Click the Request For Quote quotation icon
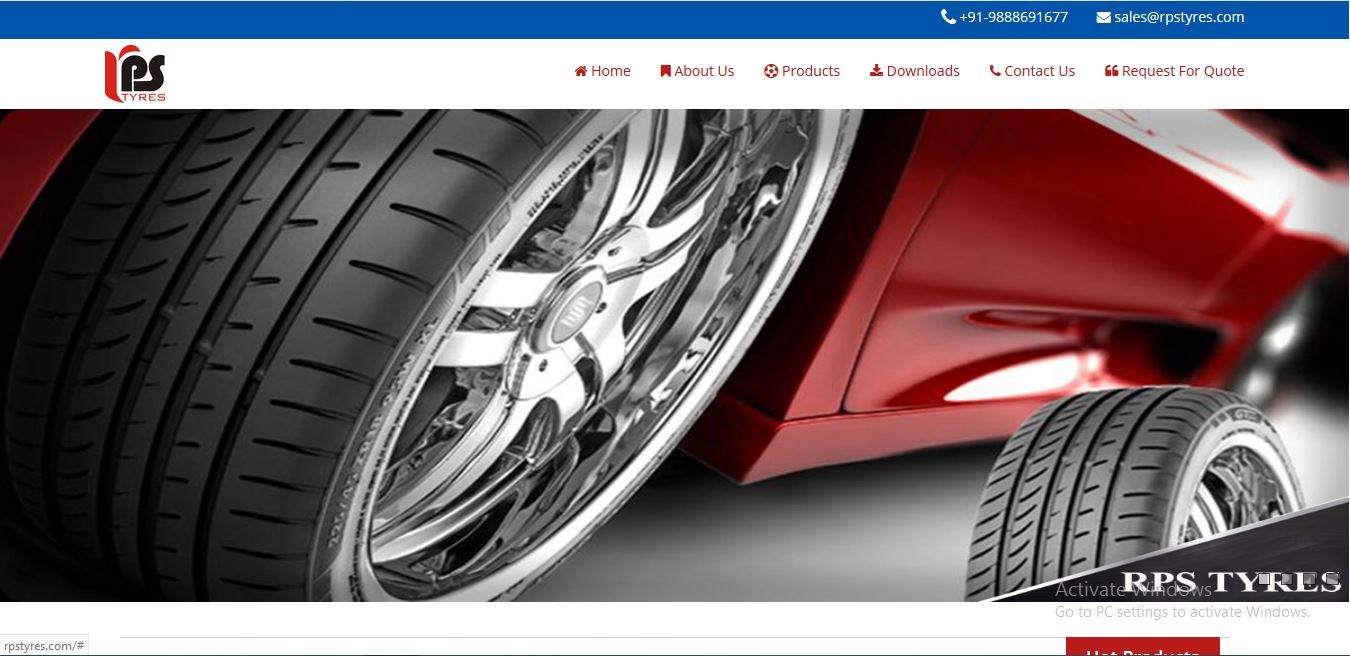 coord(1111,71)
